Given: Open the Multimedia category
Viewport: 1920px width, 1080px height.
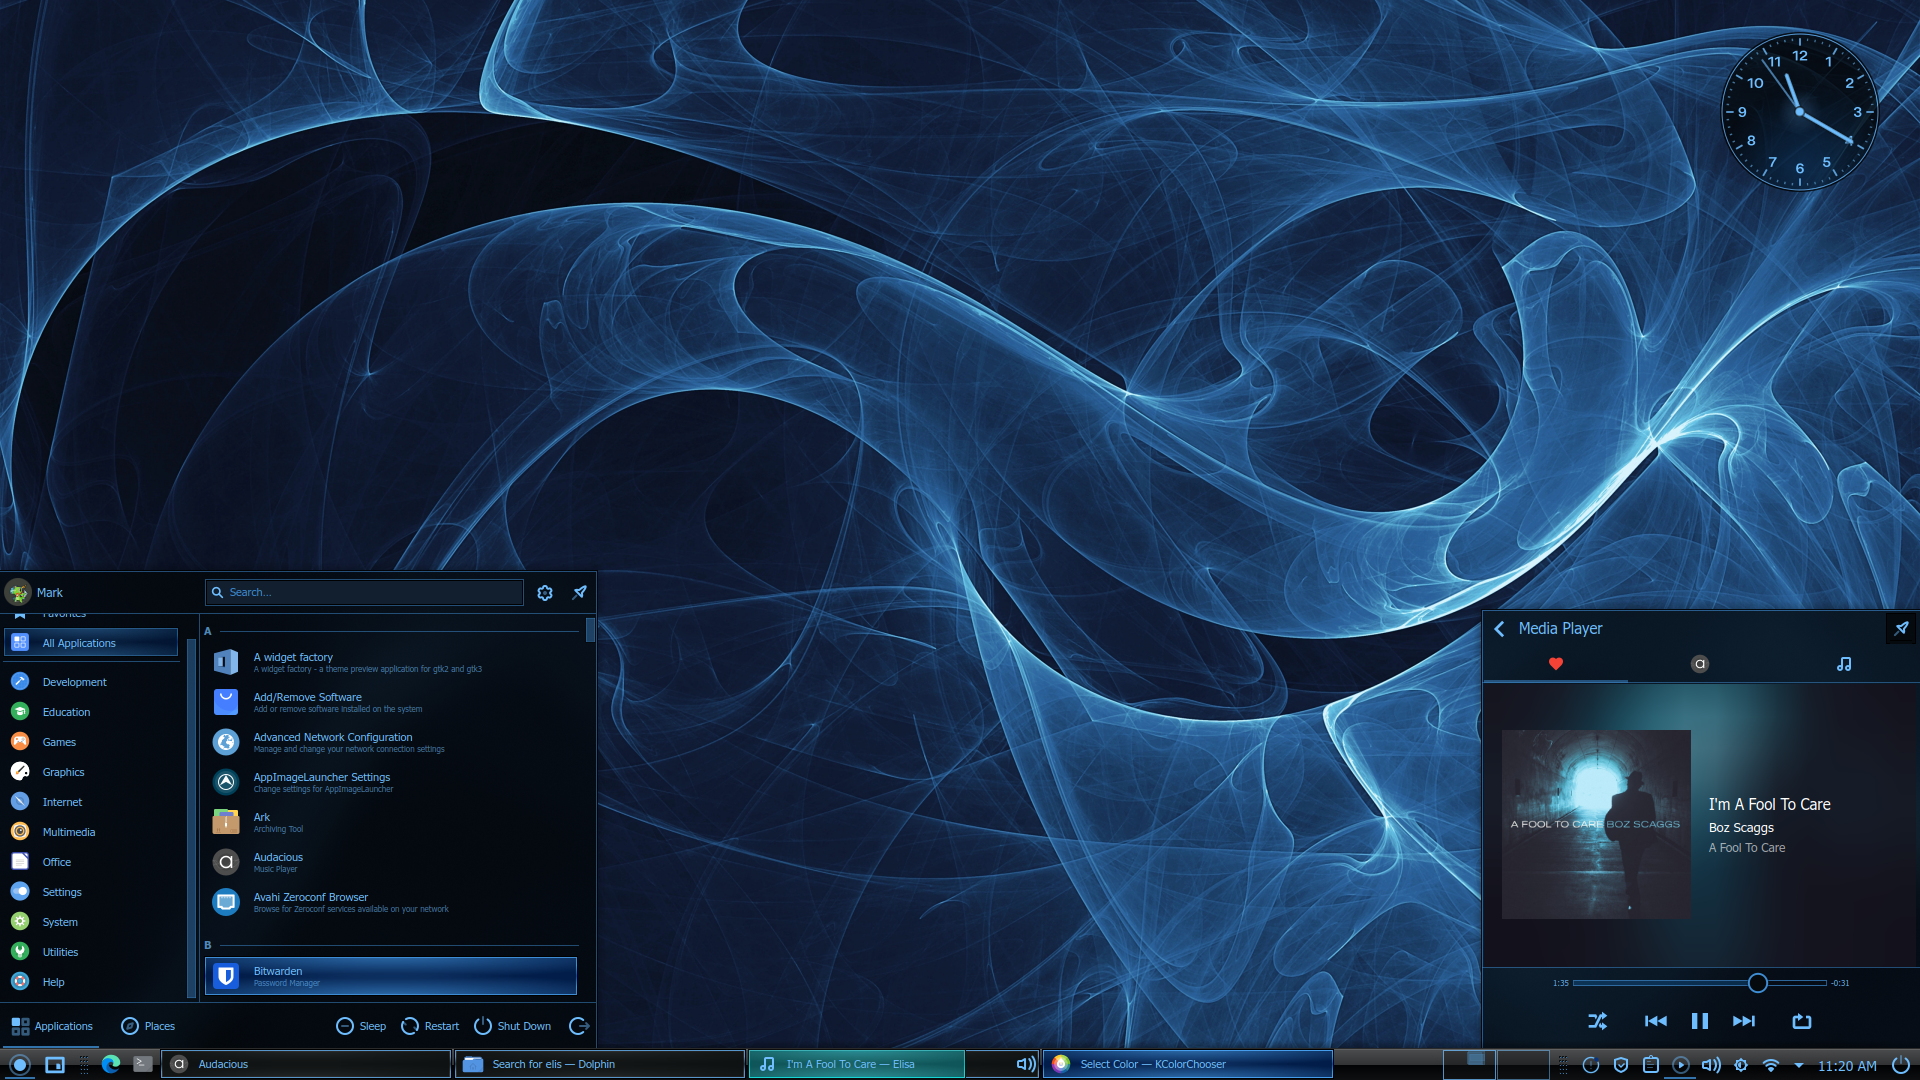Looking at the screenshot, I should point(91,832).
